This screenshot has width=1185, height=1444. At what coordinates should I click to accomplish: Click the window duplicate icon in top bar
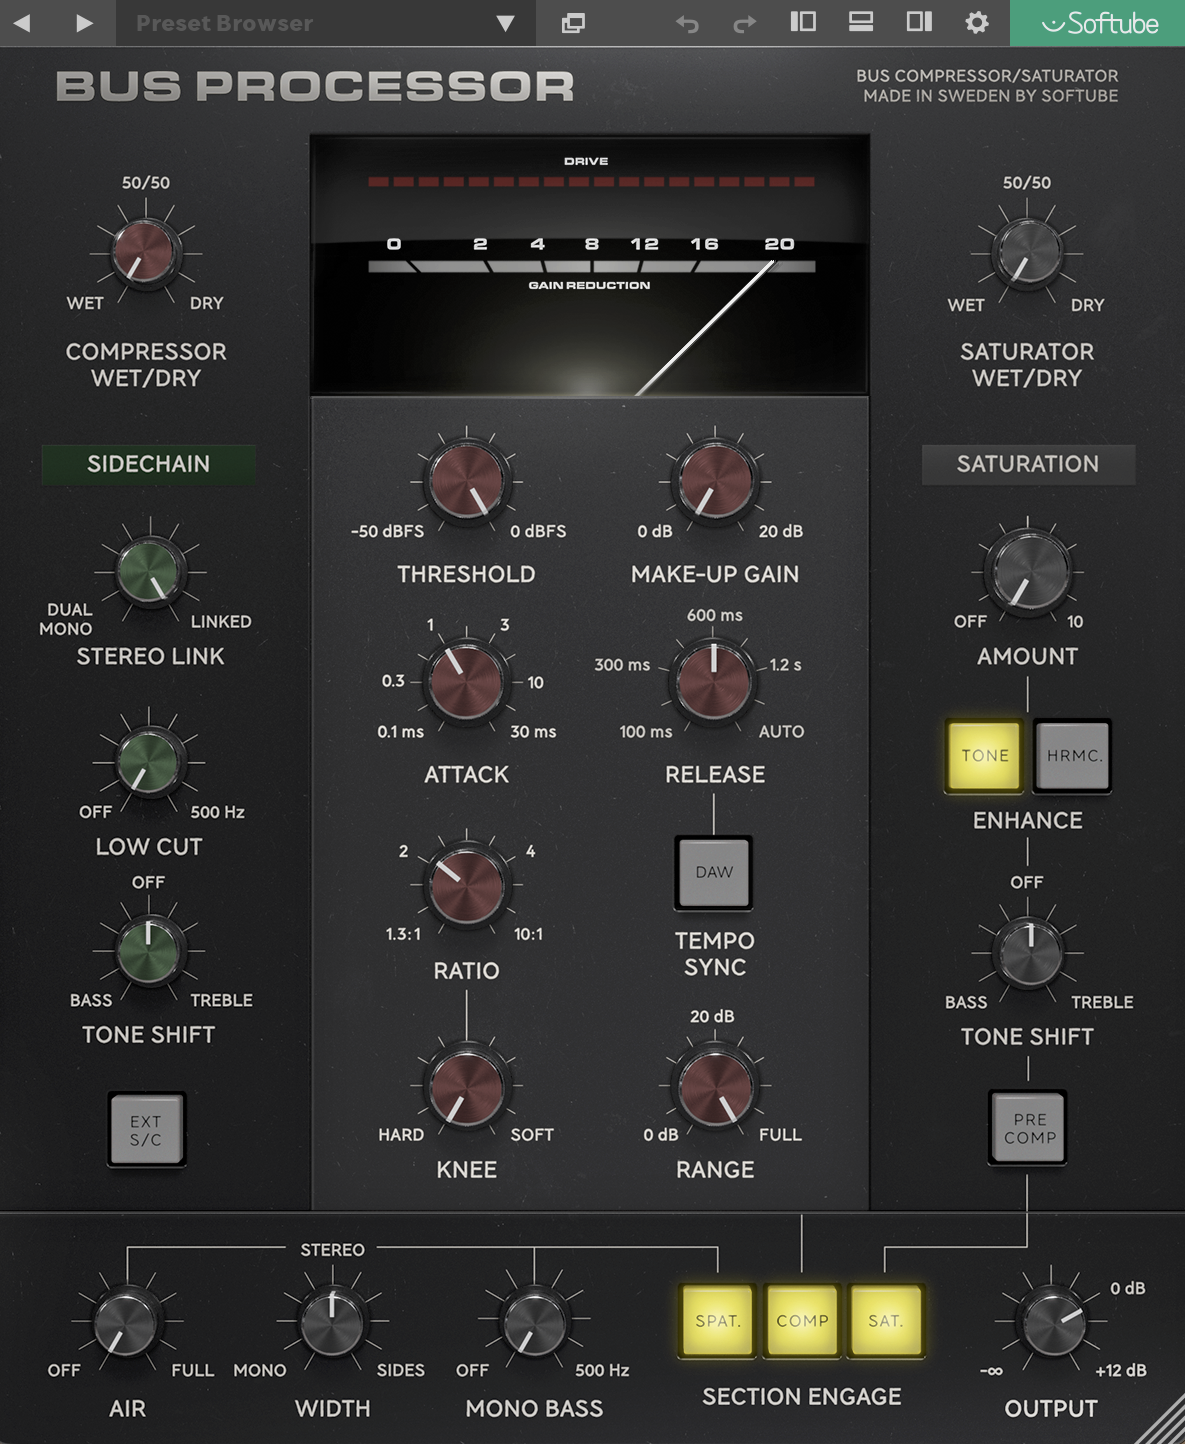(573, 23)
